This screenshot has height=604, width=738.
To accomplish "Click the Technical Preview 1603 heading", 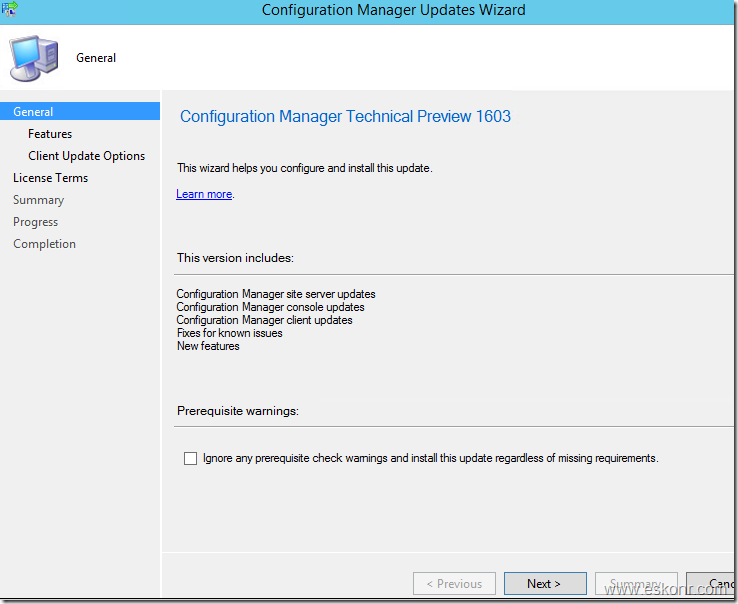I will point(345,117).
